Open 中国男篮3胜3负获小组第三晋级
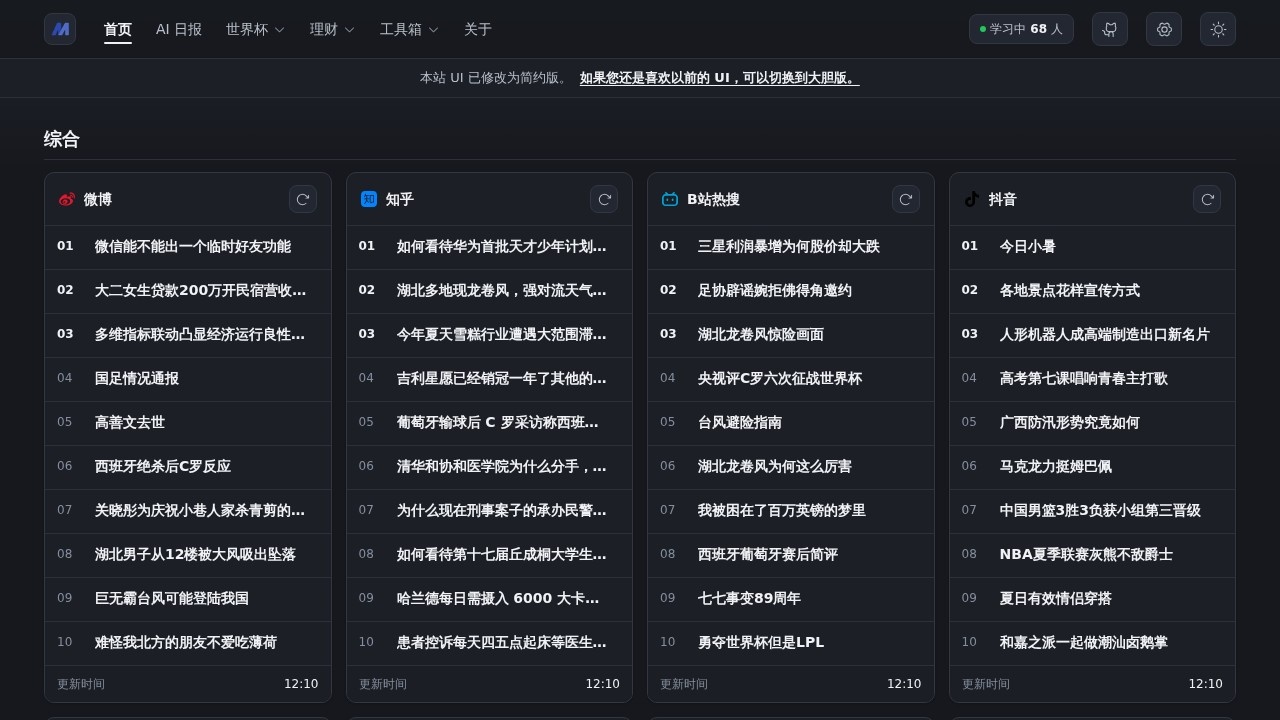 1100,510
